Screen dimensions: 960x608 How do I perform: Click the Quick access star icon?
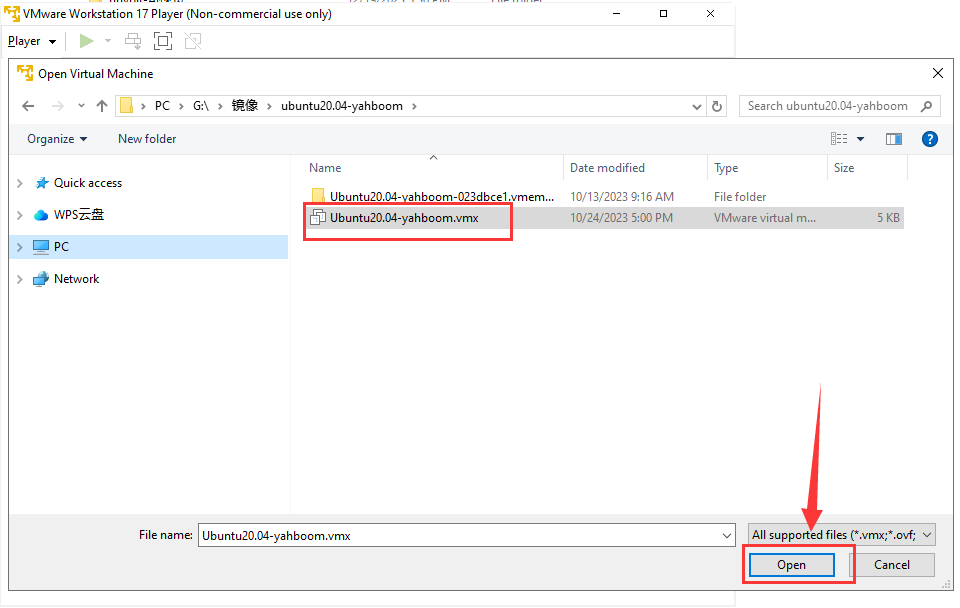(x=42, y=183)
